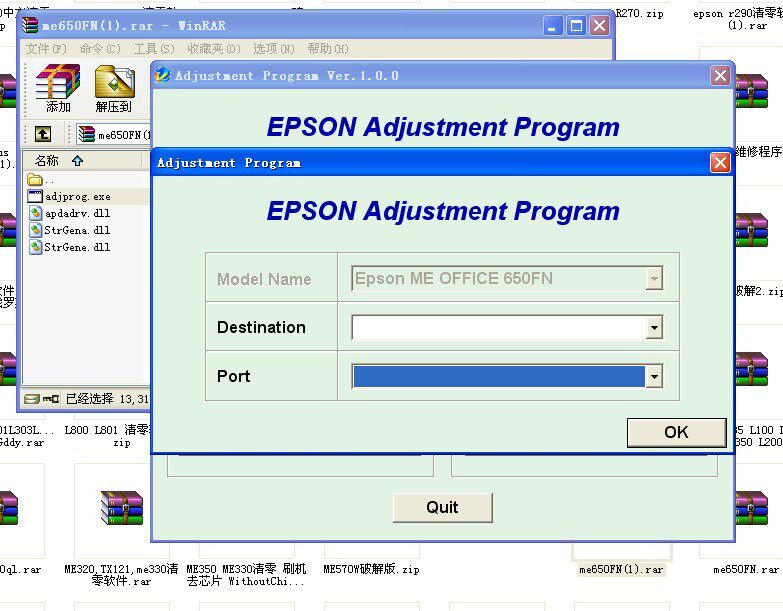Open the Commands (命令) menu in WinRAR
This screenshot has height=611, width=783.
tap(100, 49)
